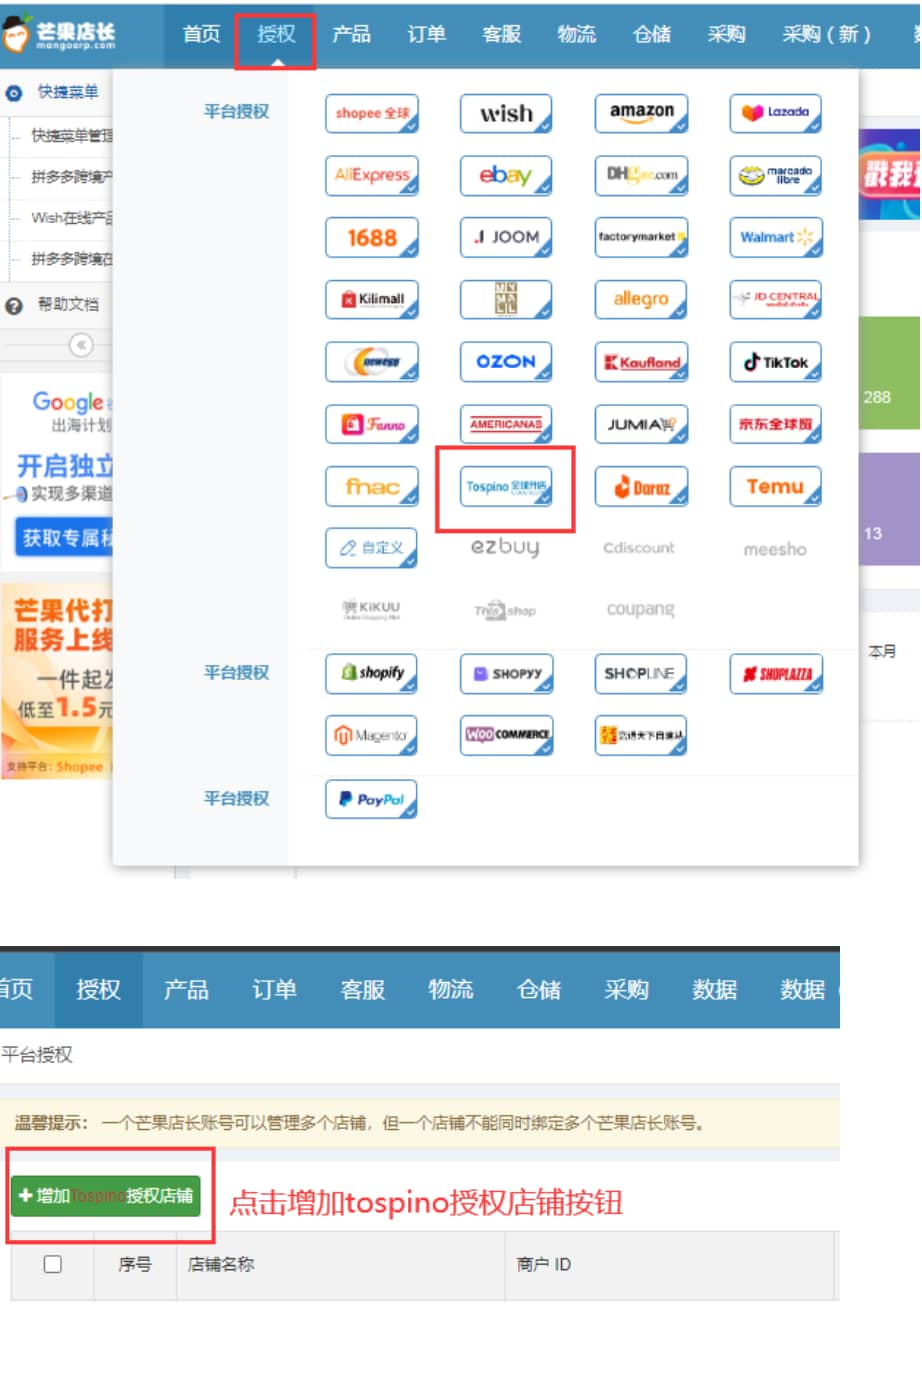Screen dimensions: 922x1377
Task: Select the OZON platform logo
Action: (x=506, y=361)
